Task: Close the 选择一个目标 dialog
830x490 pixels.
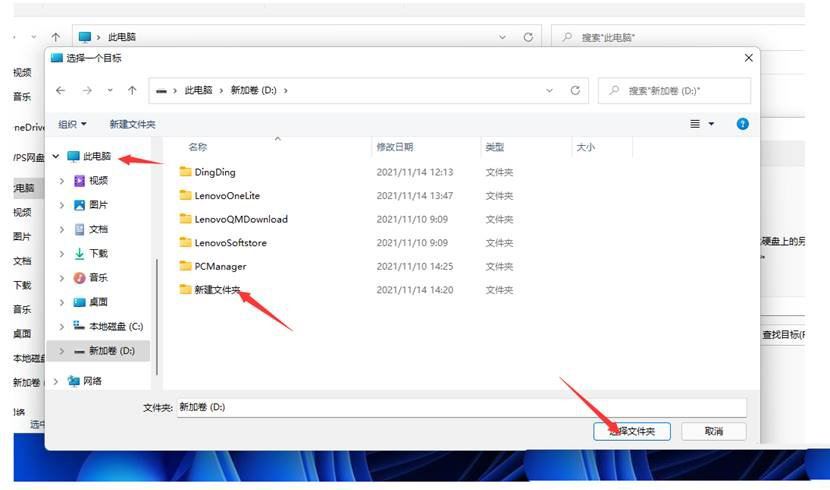Action: [x=748, y=58]
